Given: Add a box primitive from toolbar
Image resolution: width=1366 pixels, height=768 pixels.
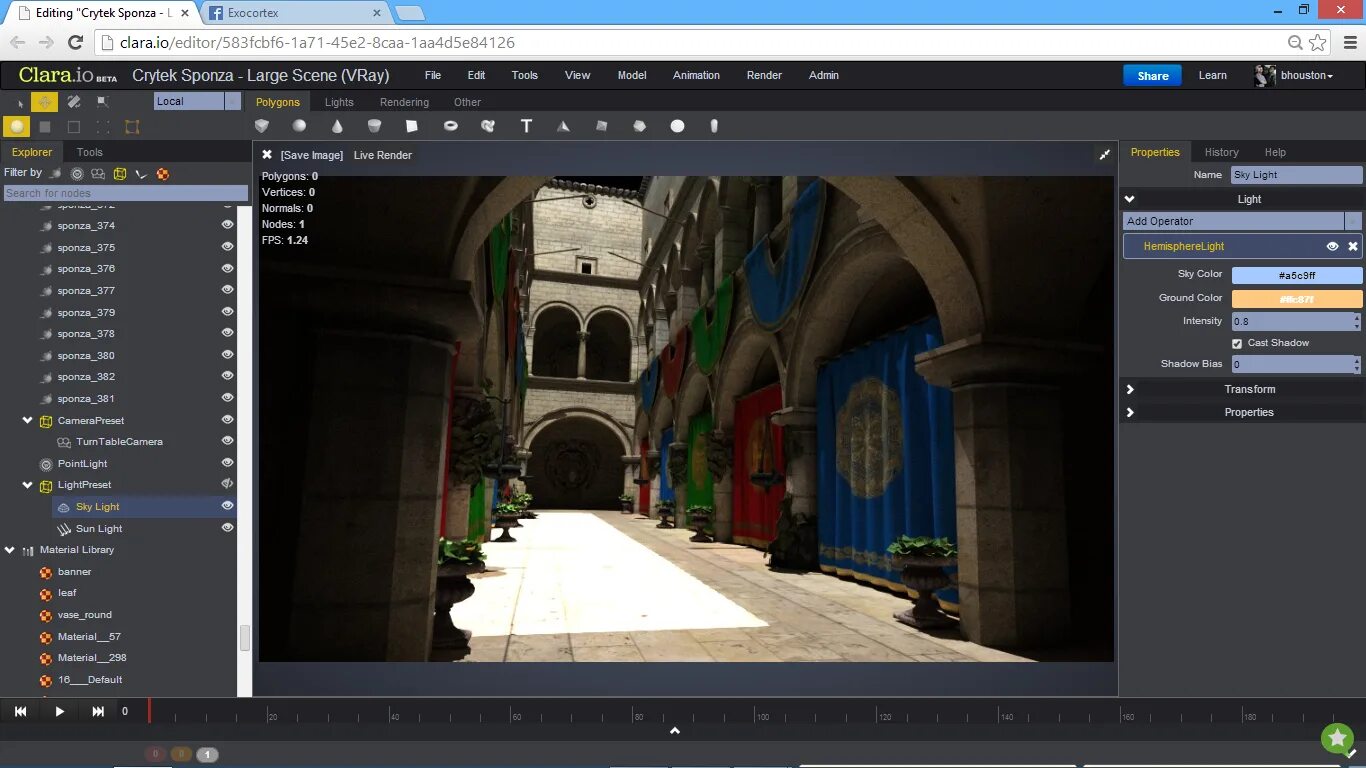Looking at the screenshot, I should tap(262, 126).
